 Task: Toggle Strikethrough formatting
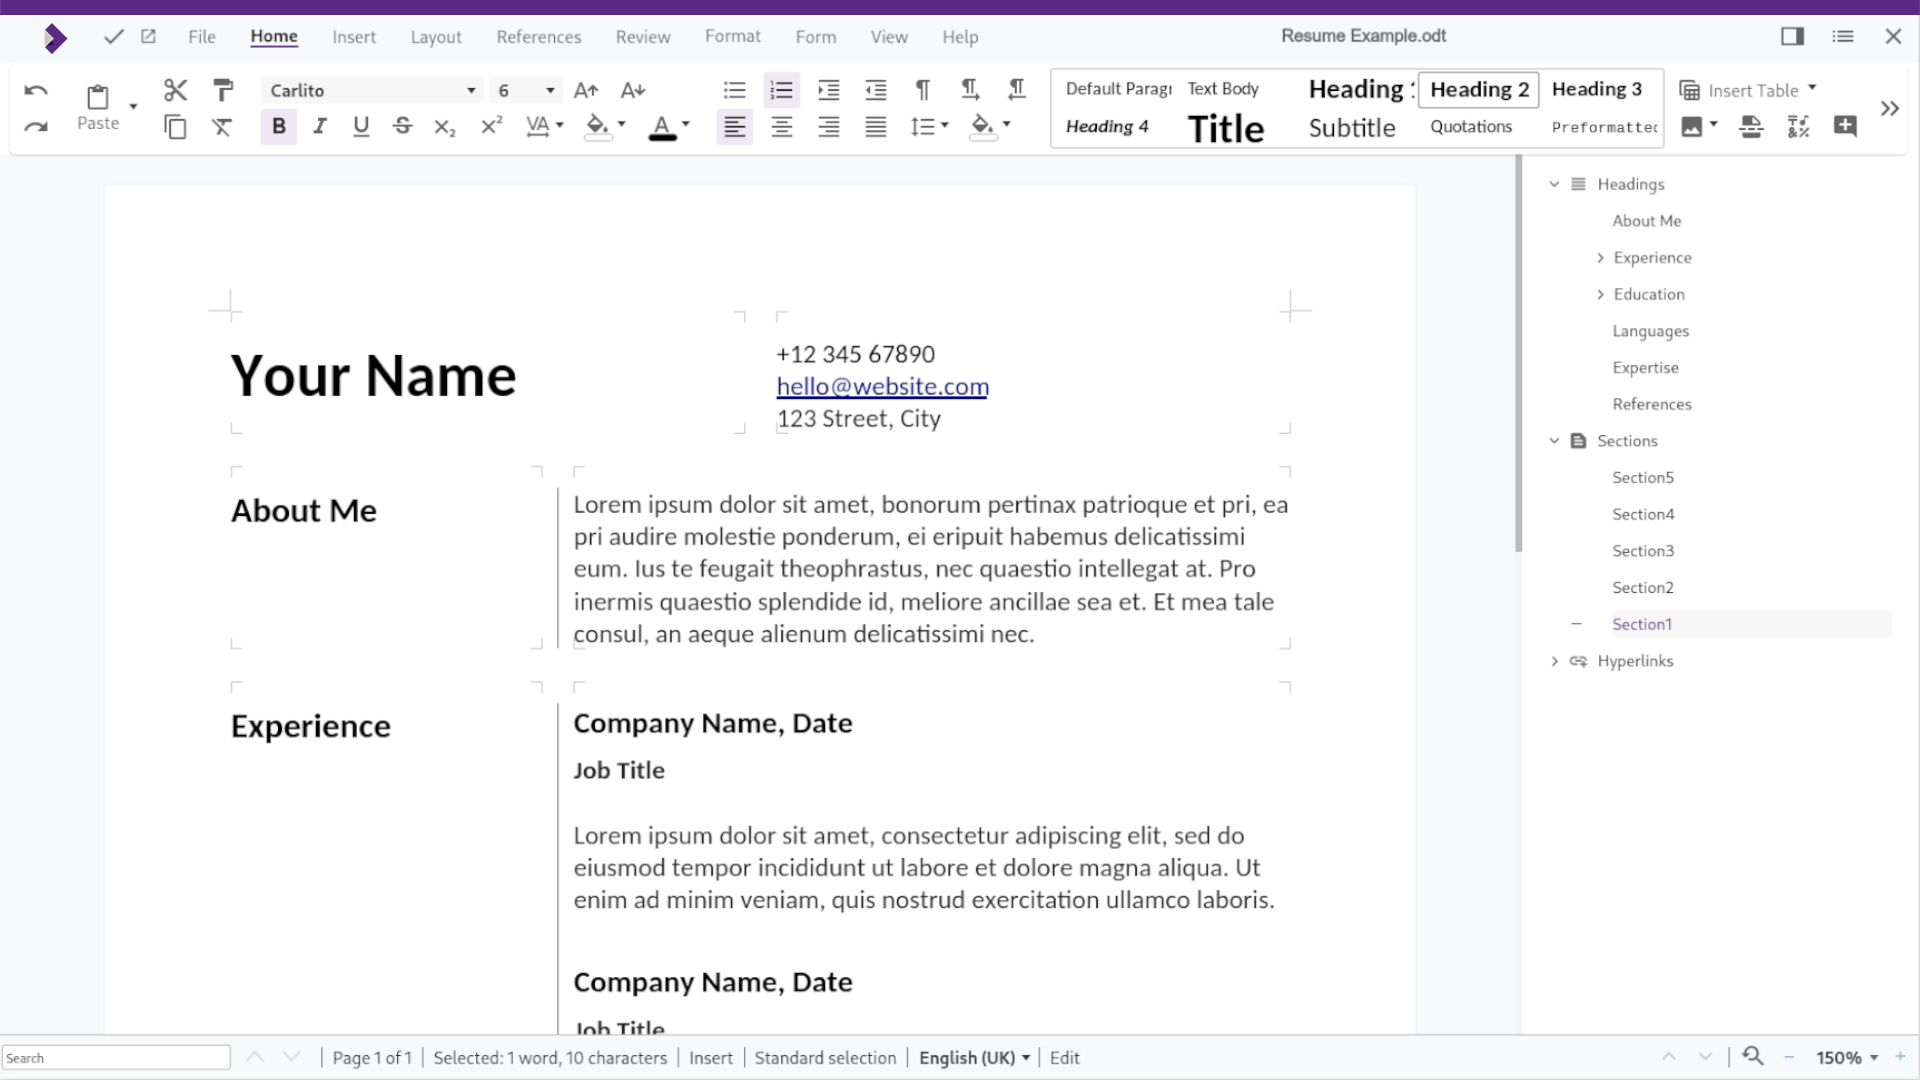(x=402, y=126)
